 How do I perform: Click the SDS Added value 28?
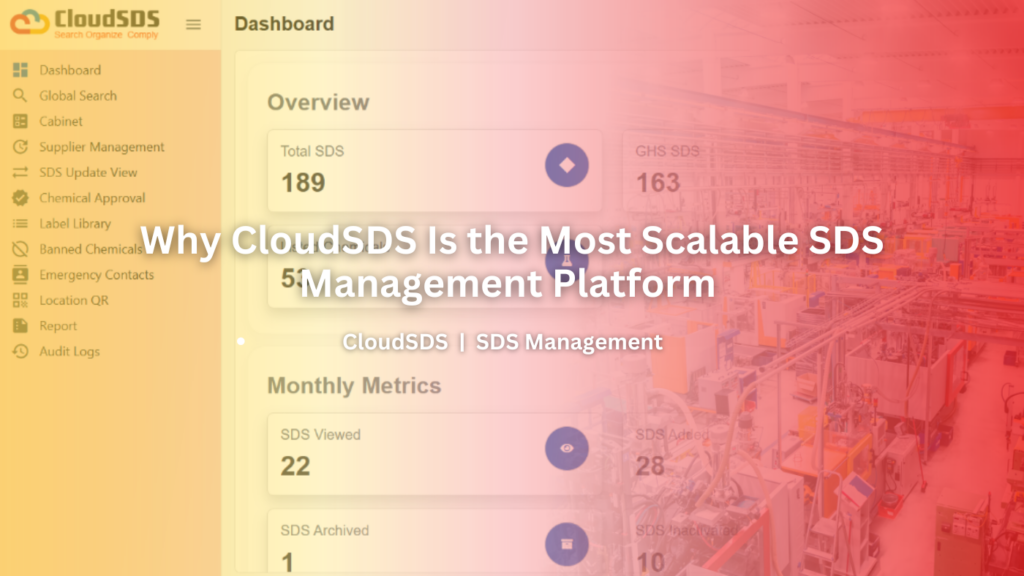point(650,466)
